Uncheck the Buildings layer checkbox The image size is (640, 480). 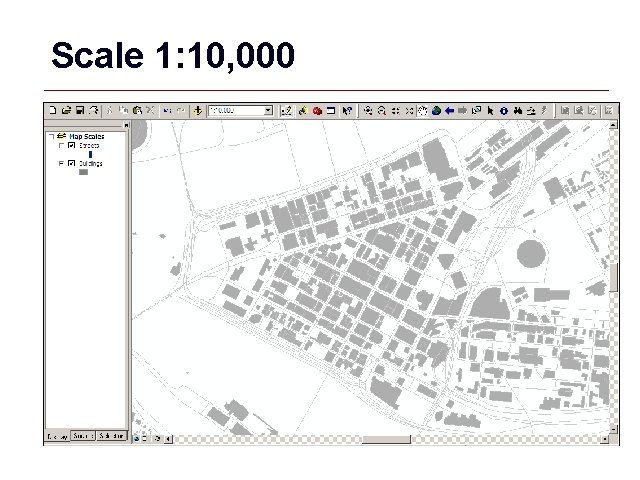(x=72, y=163)
